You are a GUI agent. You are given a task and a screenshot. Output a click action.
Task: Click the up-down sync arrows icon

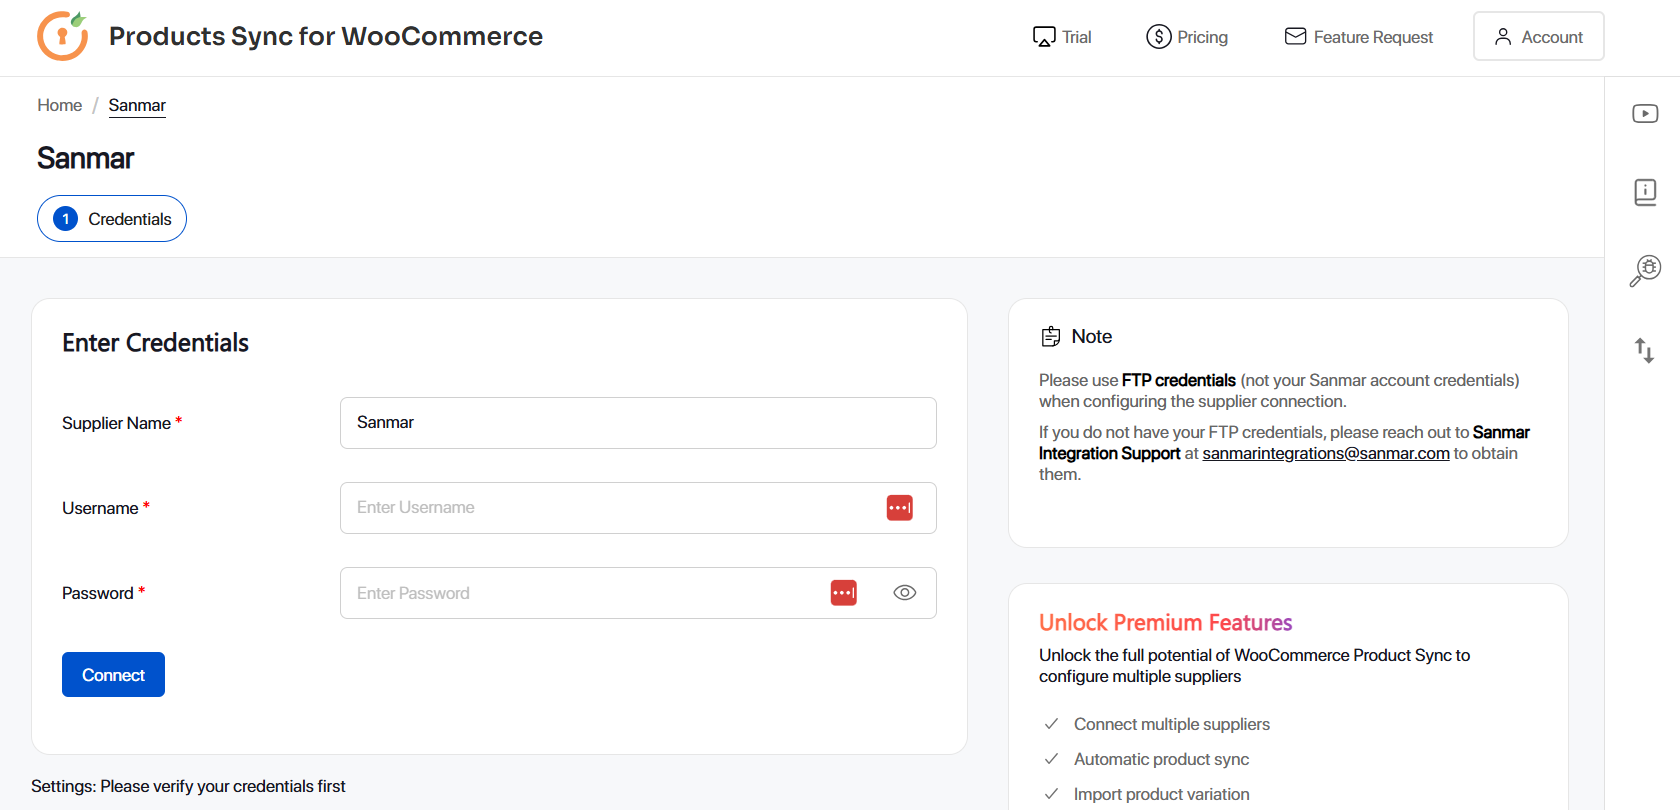tap(1644, 350)
